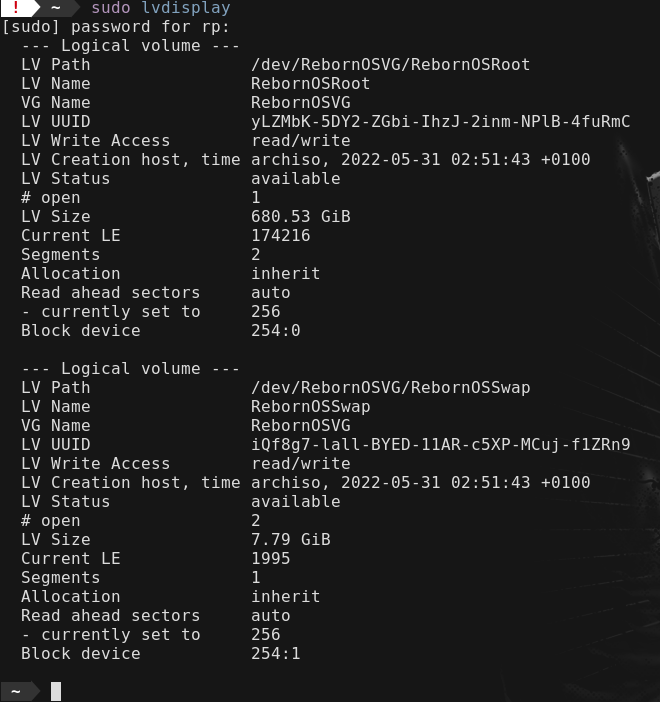Click the tilde home directory prompt segment at top
Image resolution: width=660 pixels, height=702 pixels.
tap(56, 7)
